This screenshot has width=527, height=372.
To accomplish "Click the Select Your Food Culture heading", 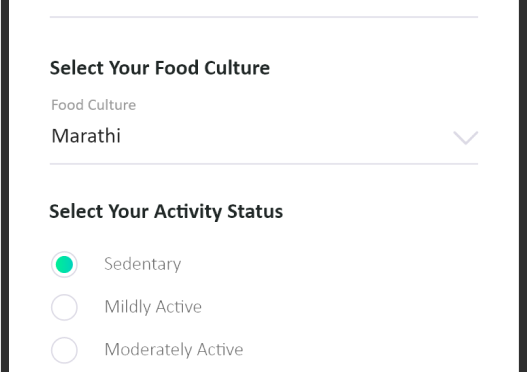I will pyautogui.click(x=160, y=68).
